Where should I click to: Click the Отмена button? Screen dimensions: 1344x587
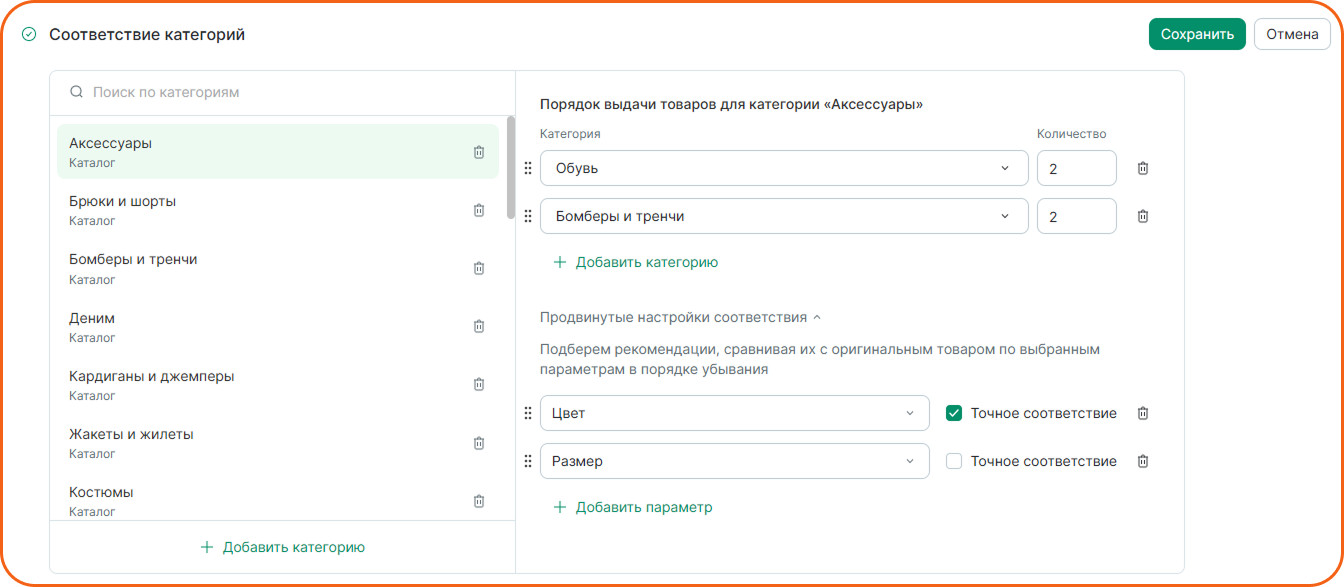(1292, 34)
